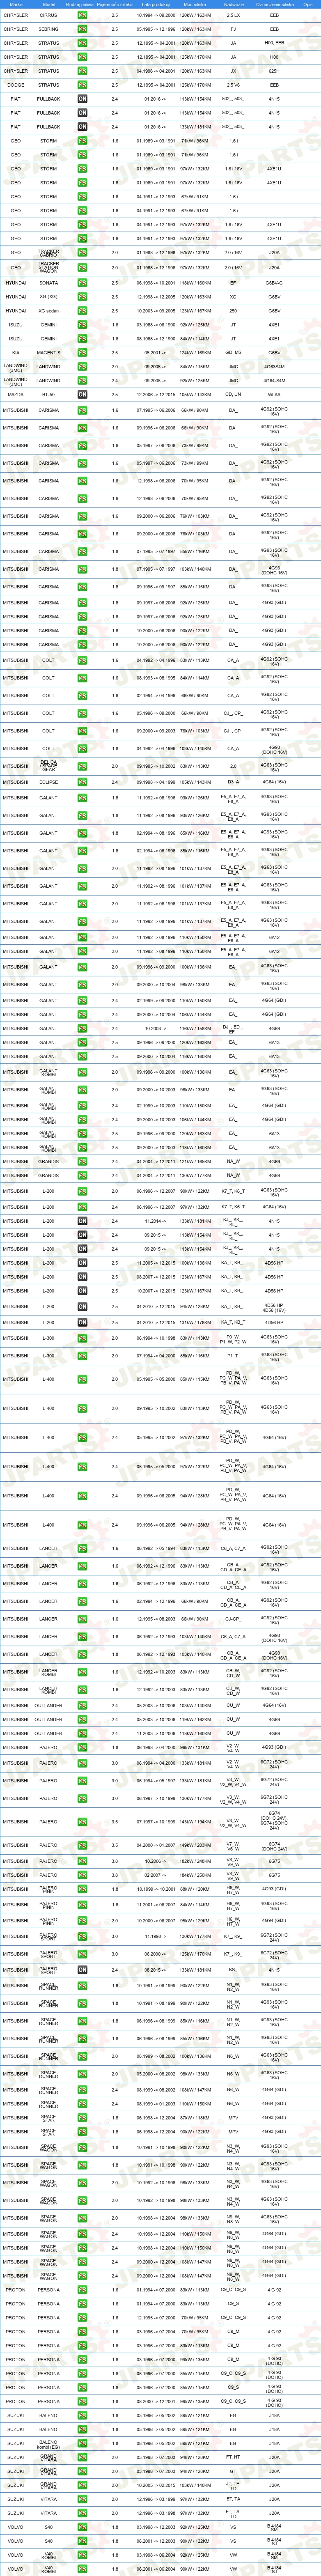
Task: Click the 'TRACKER CABRIO' model cell
Action: click(48, 253)
